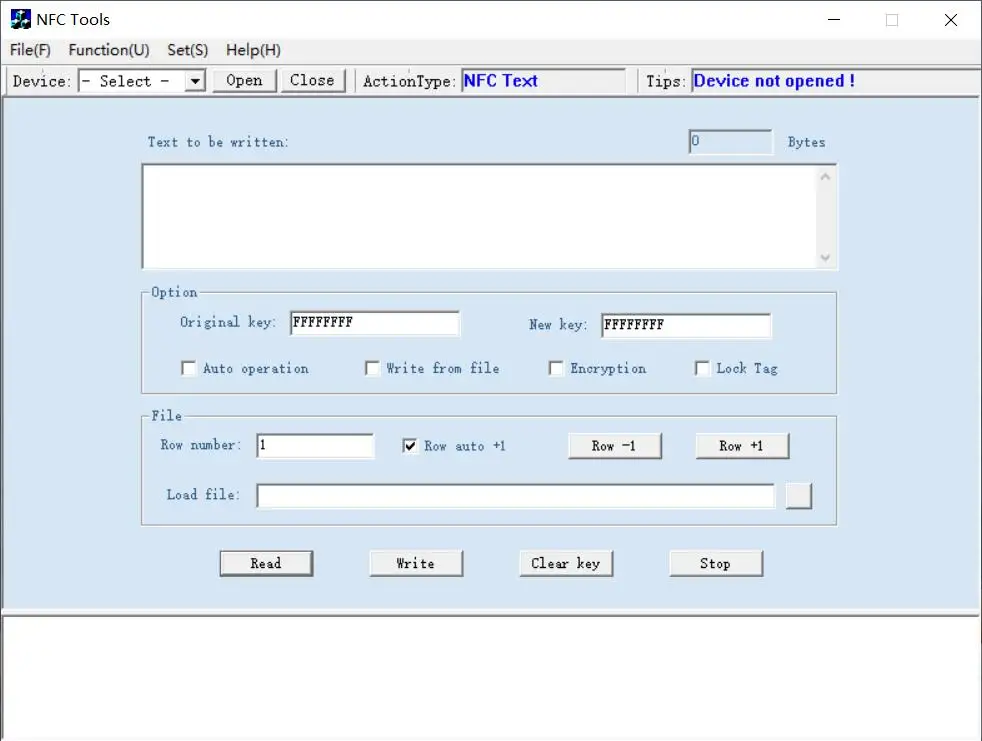Enable the Write from file checkbox

(372, 368)
